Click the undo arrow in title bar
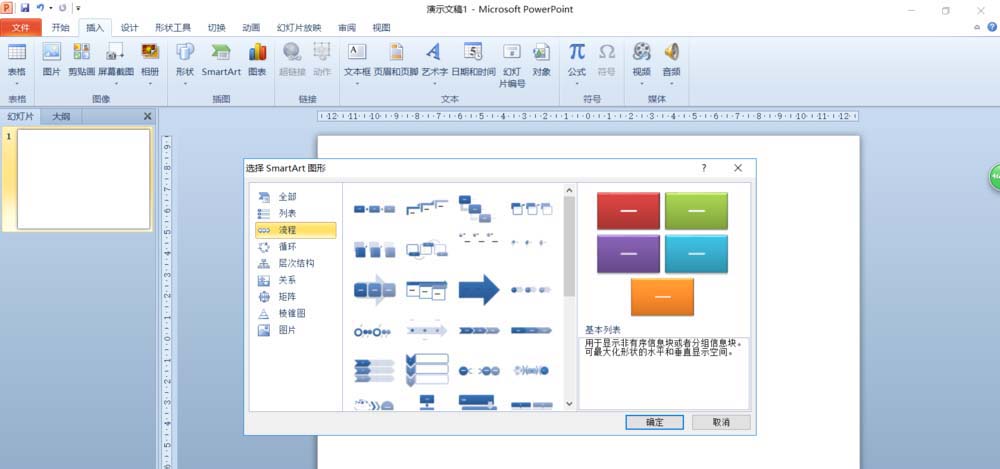Viewport: 1000px width, 469px height. pyautogui.click(x=40, y=8)
